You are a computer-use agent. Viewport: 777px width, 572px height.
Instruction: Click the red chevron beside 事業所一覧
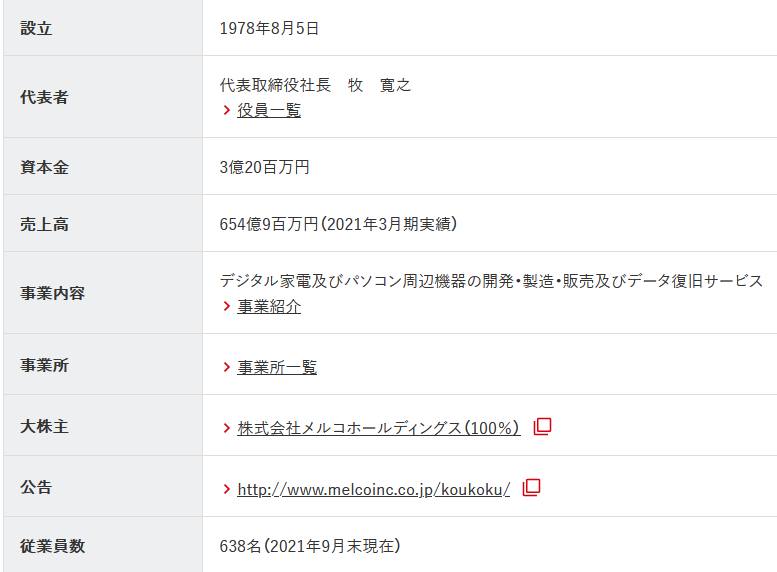click(x=227, y=368)
